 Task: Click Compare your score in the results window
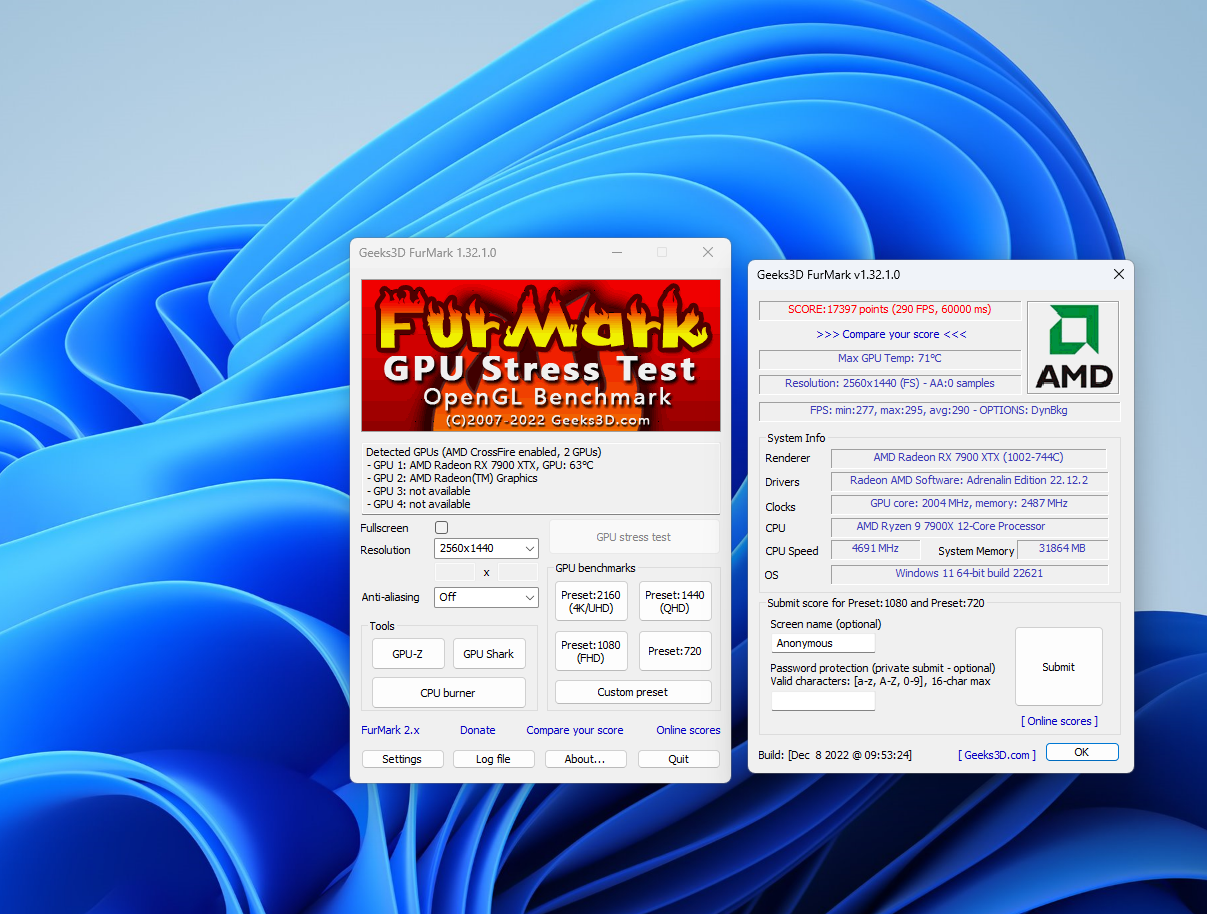(x=890, y=334)
